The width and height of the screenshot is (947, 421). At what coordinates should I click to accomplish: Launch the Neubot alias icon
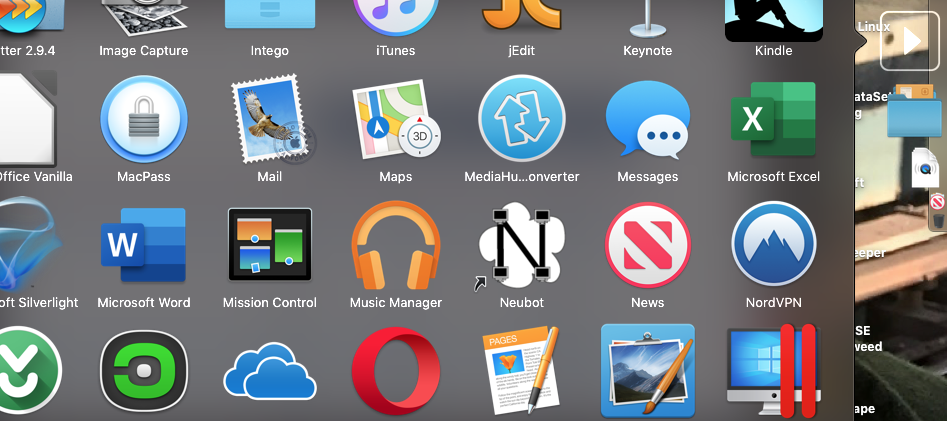[521, 245]
